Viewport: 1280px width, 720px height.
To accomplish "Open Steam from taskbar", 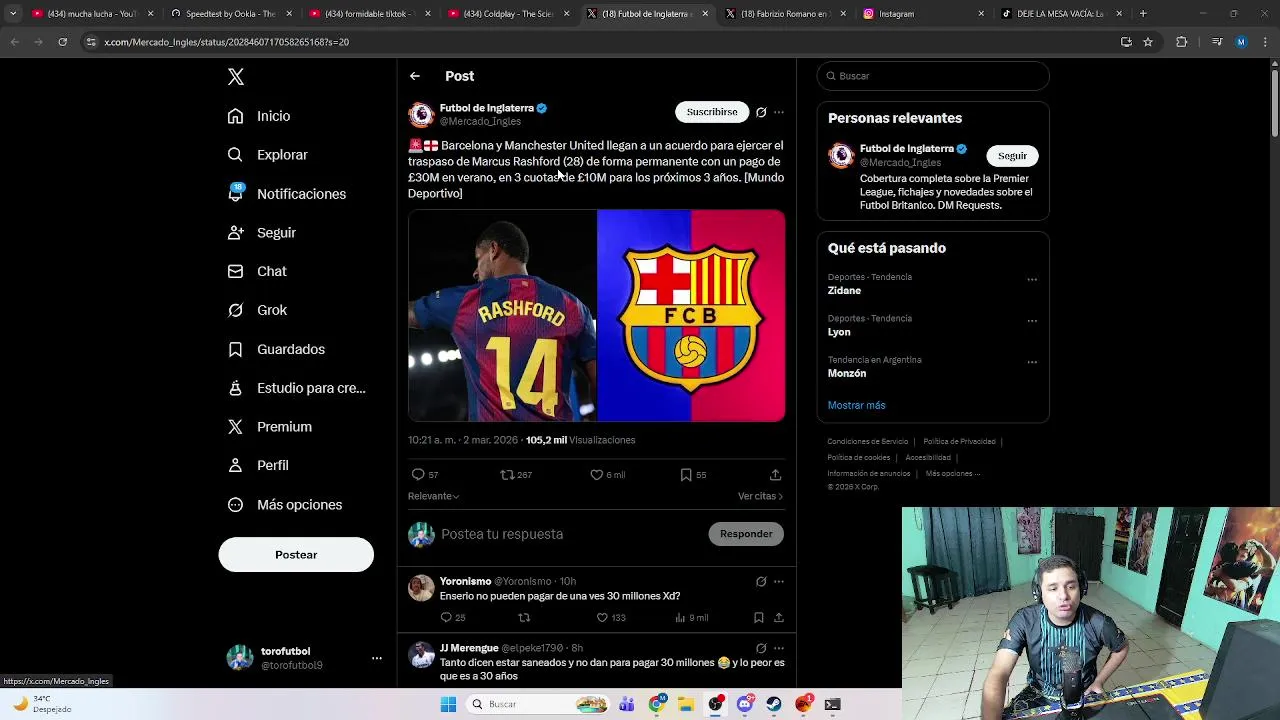I will [774, 704].
